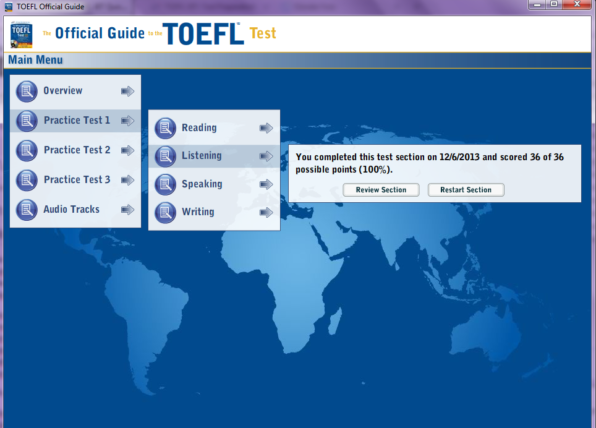Click the TOEFL book cover logo
Image resolution: width=596 pixels, height=428 pixels.
tap(21, 35)
